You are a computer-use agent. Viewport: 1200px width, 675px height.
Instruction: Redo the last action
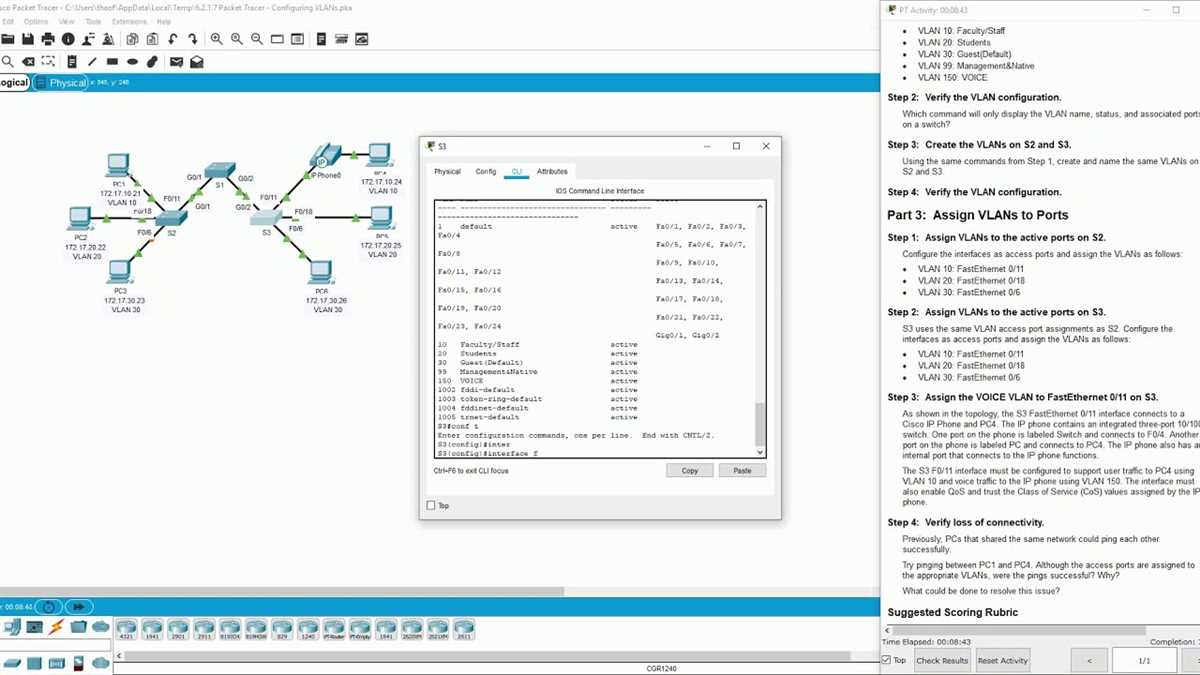click(x=193, y=39)
